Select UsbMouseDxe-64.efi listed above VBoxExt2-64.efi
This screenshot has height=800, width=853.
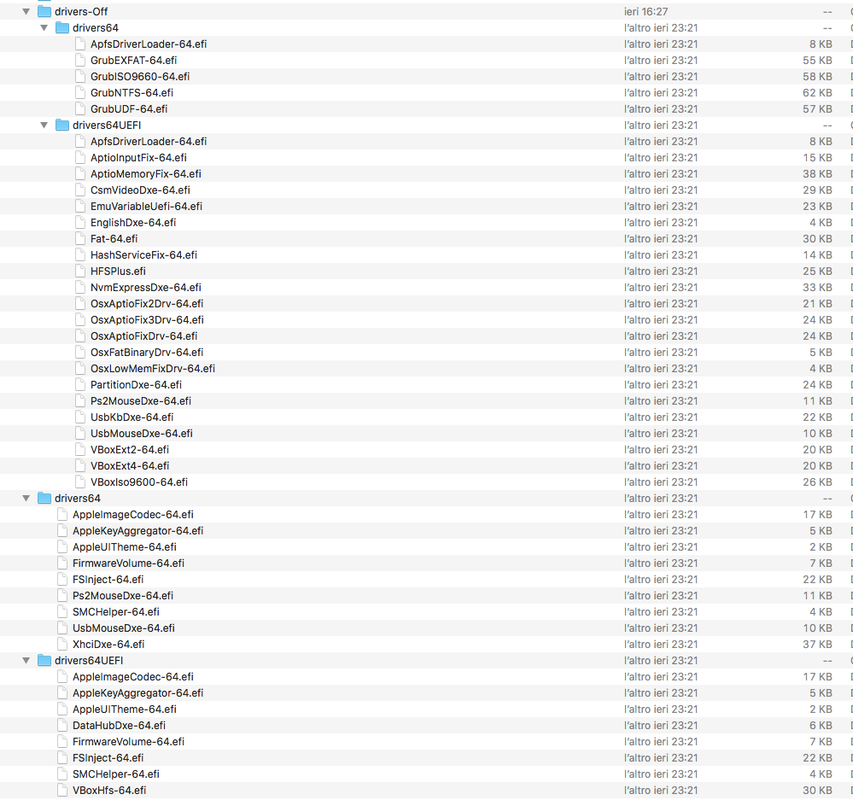click(141, 433)
